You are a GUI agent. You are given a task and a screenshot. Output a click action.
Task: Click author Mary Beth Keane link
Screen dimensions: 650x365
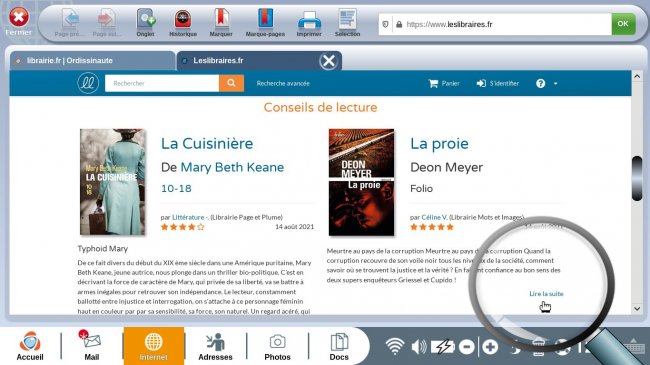pyautogui.click(x=232, y=167)
